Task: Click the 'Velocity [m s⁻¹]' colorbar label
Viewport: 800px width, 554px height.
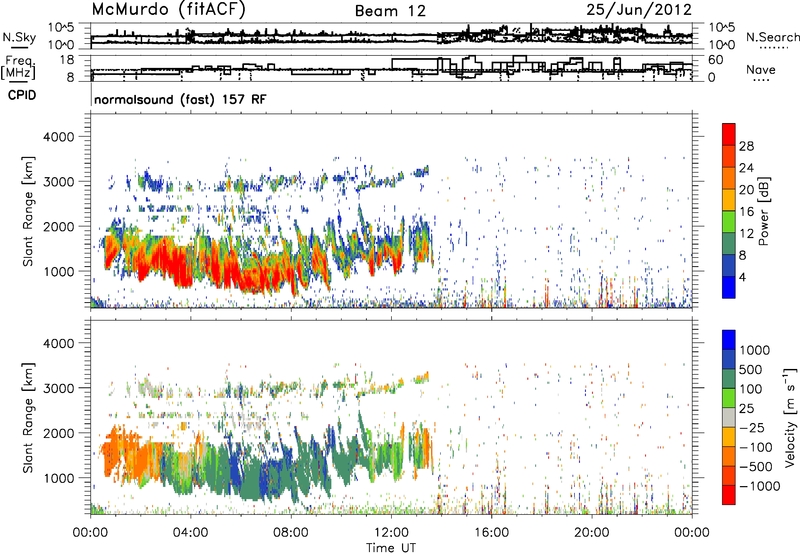Action: [x=790, y=416]
